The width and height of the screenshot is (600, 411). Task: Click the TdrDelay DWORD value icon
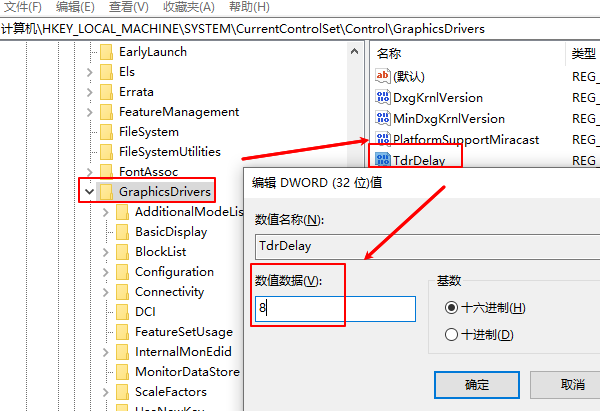pyautogui.click(x=383, y=160)
